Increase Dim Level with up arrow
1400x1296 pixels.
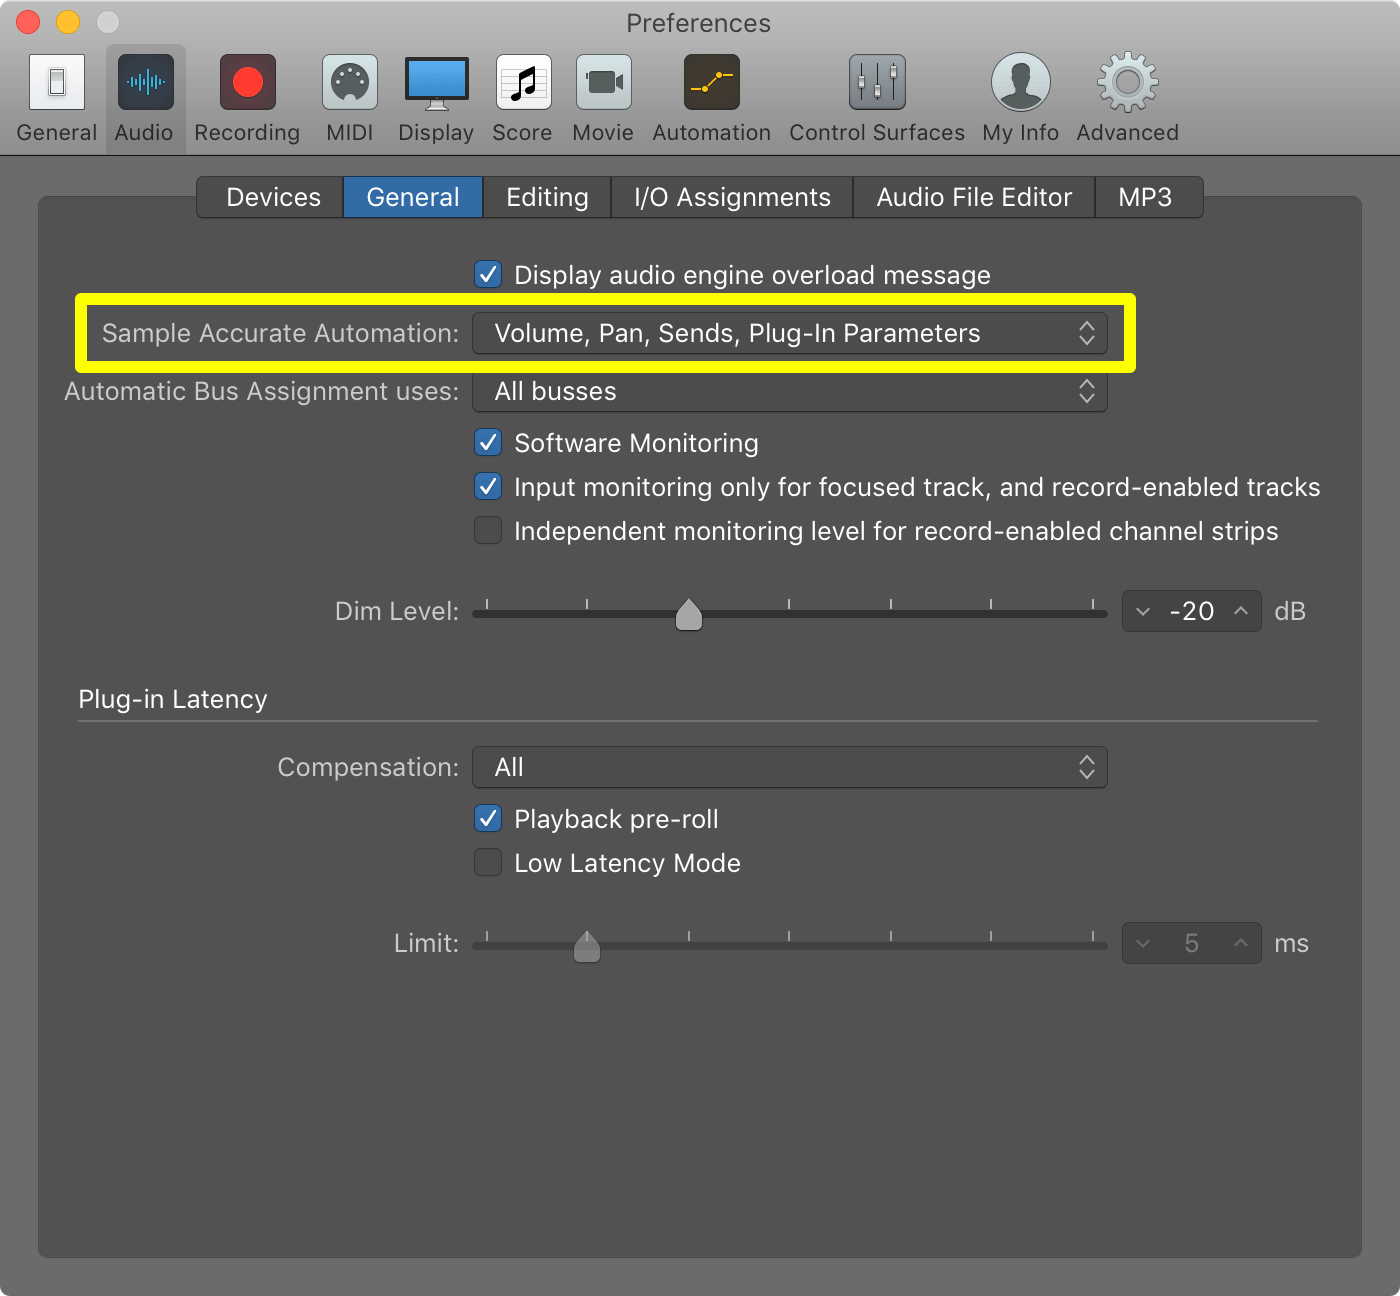click(x=1241, y=611)
